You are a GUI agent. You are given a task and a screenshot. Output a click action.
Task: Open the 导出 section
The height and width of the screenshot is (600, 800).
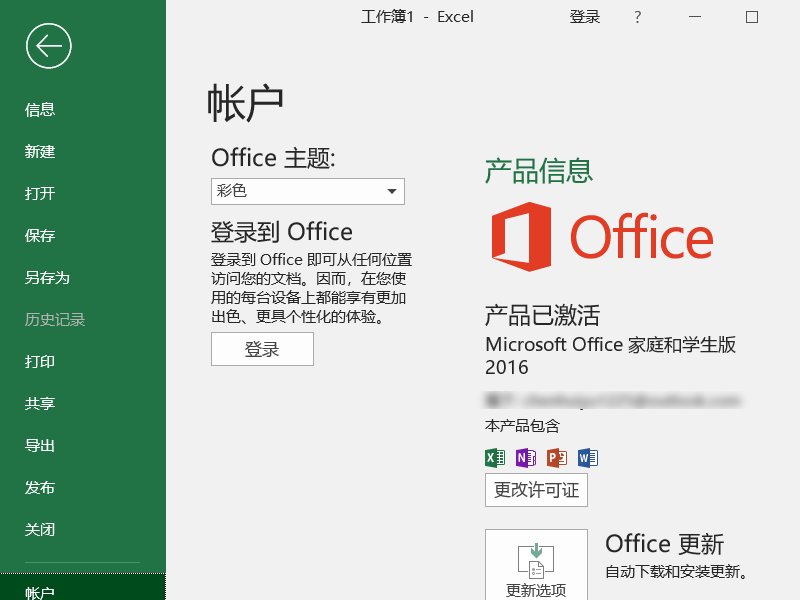pyautogui.click(x=40, y=446)
